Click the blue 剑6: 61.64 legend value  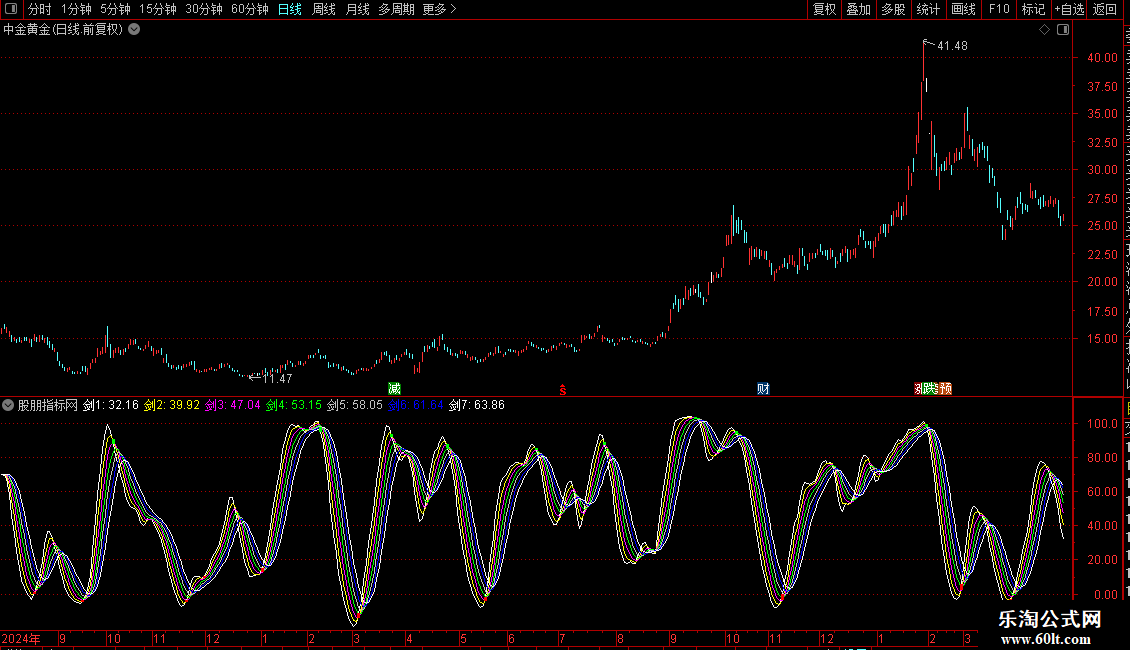tap(416, 405)
